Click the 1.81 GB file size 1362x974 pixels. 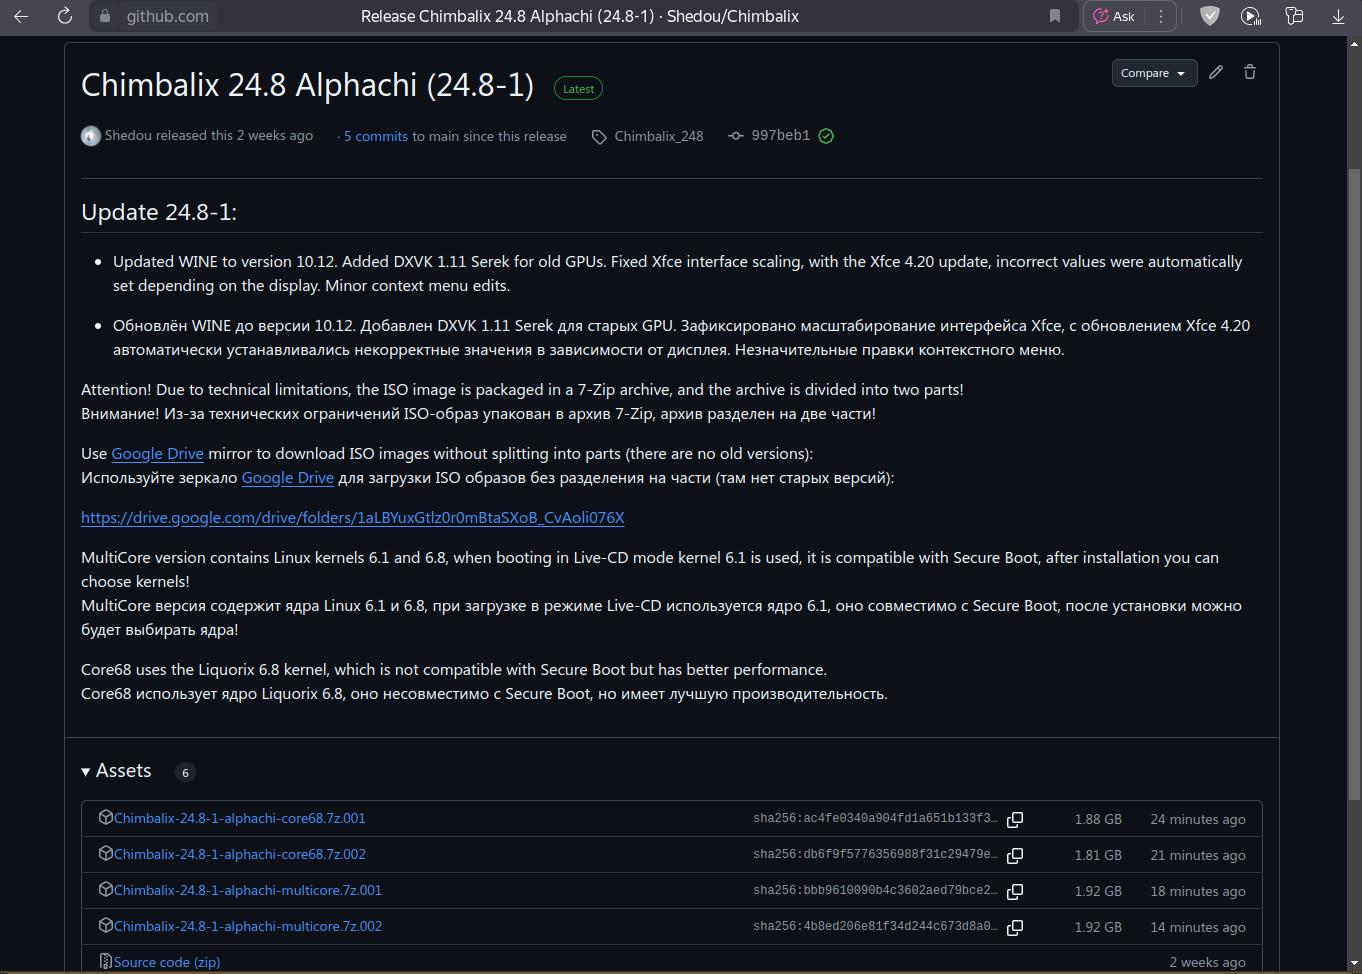[1098, 855]
